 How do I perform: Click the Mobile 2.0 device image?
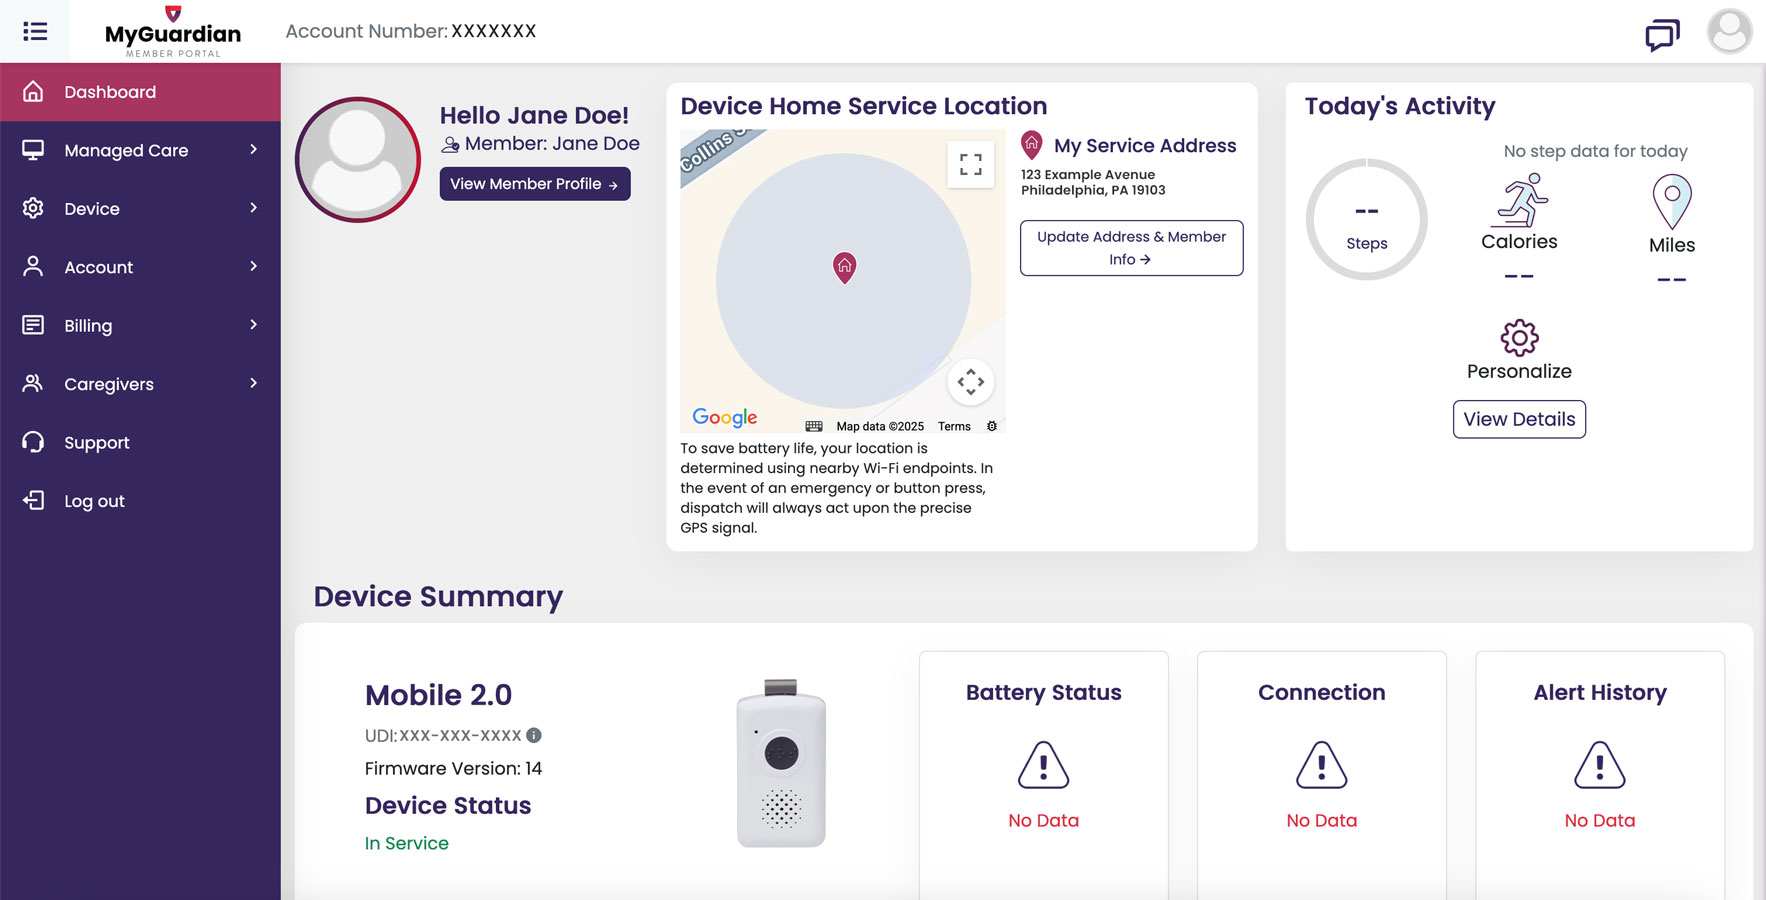coord(781,764)
